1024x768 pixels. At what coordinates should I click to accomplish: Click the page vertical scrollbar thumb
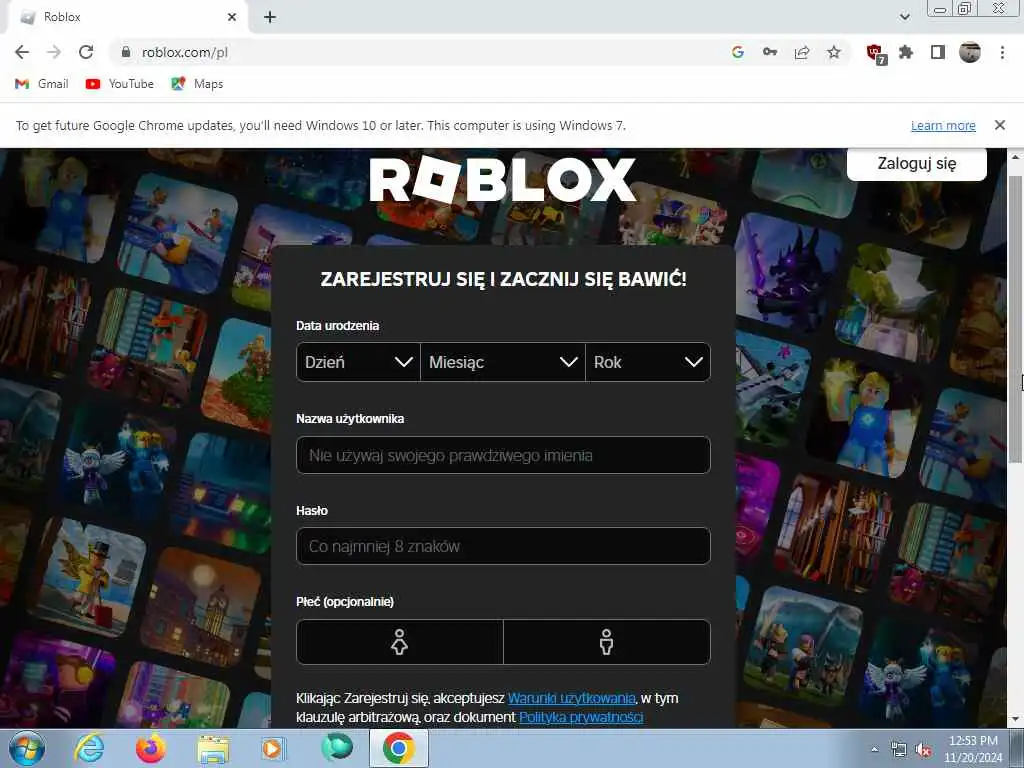1015,320
